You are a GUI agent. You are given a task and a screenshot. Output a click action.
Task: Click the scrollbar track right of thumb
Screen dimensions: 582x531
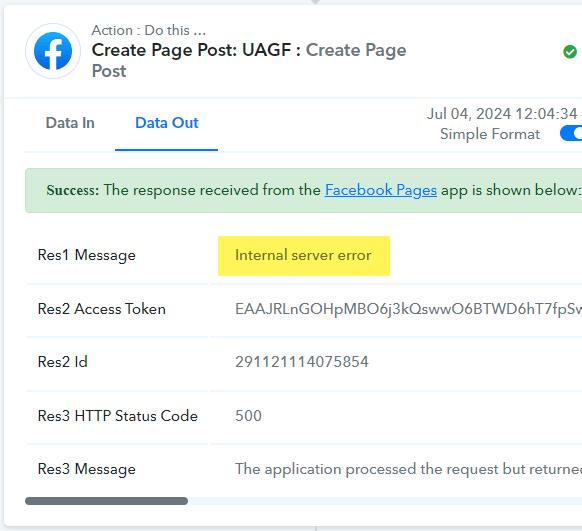[385, 501]
